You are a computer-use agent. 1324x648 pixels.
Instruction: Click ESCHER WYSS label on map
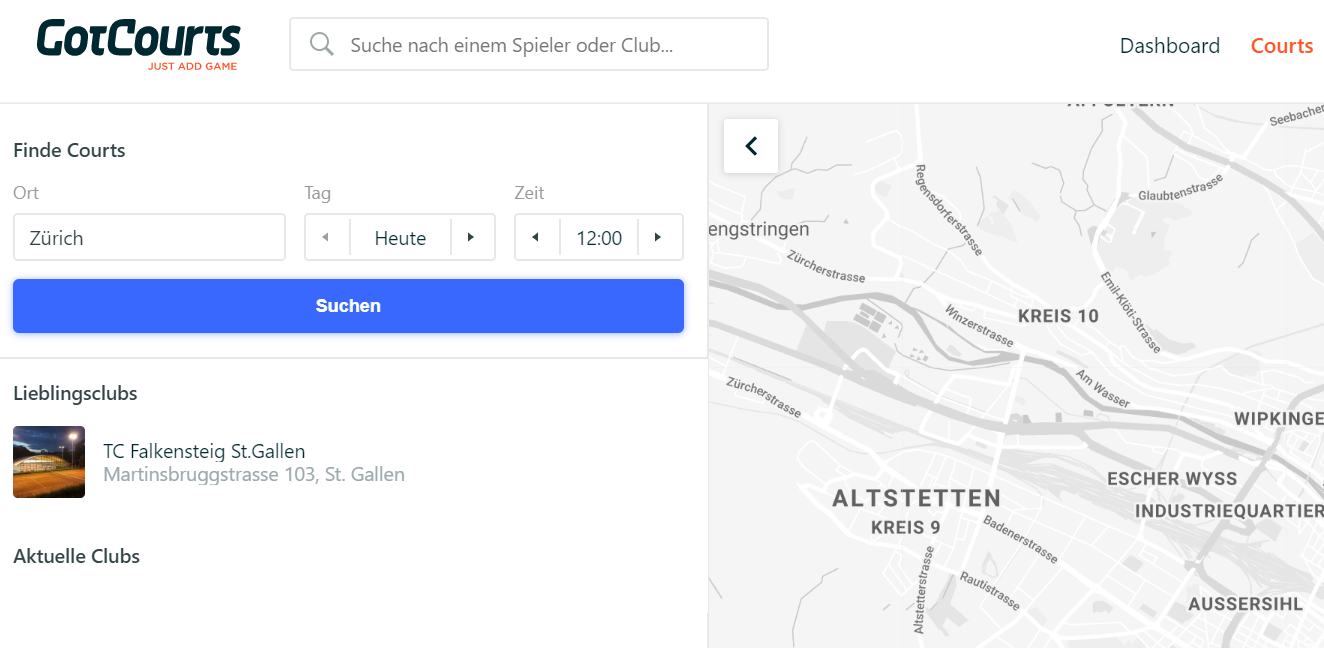coord(1172,479)
